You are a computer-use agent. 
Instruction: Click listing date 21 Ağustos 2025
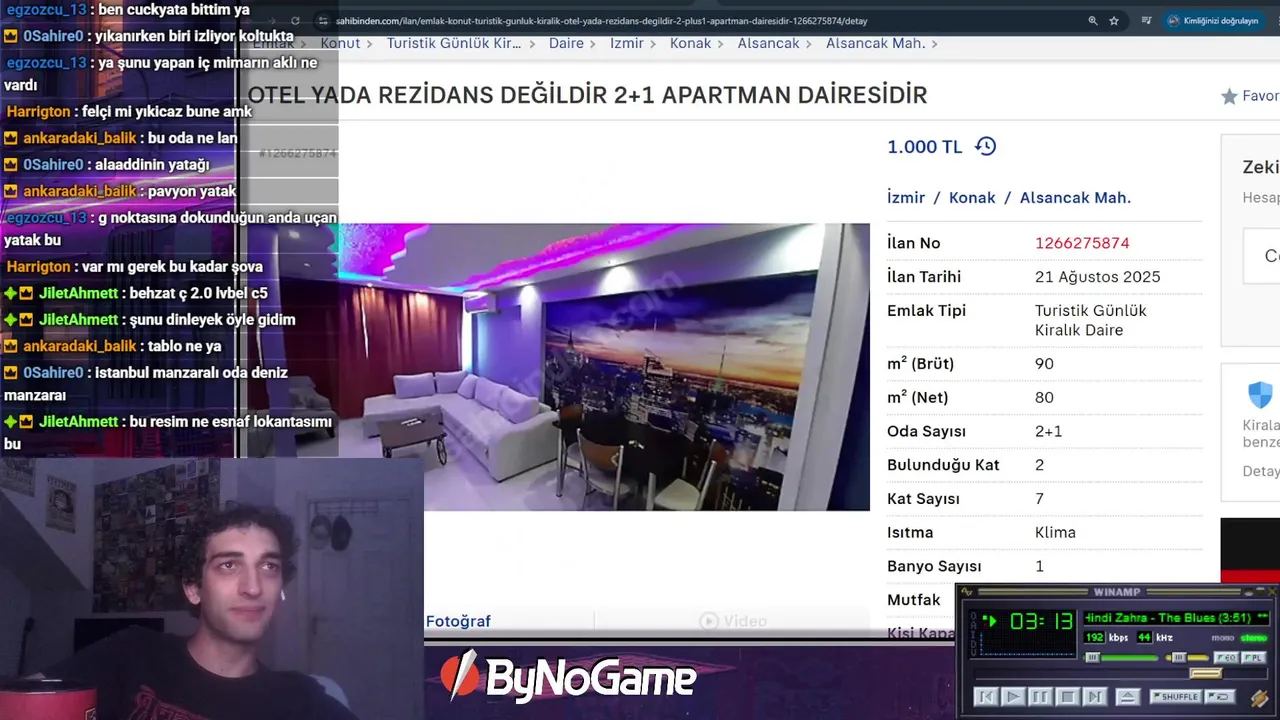[x=1097, y=277]
